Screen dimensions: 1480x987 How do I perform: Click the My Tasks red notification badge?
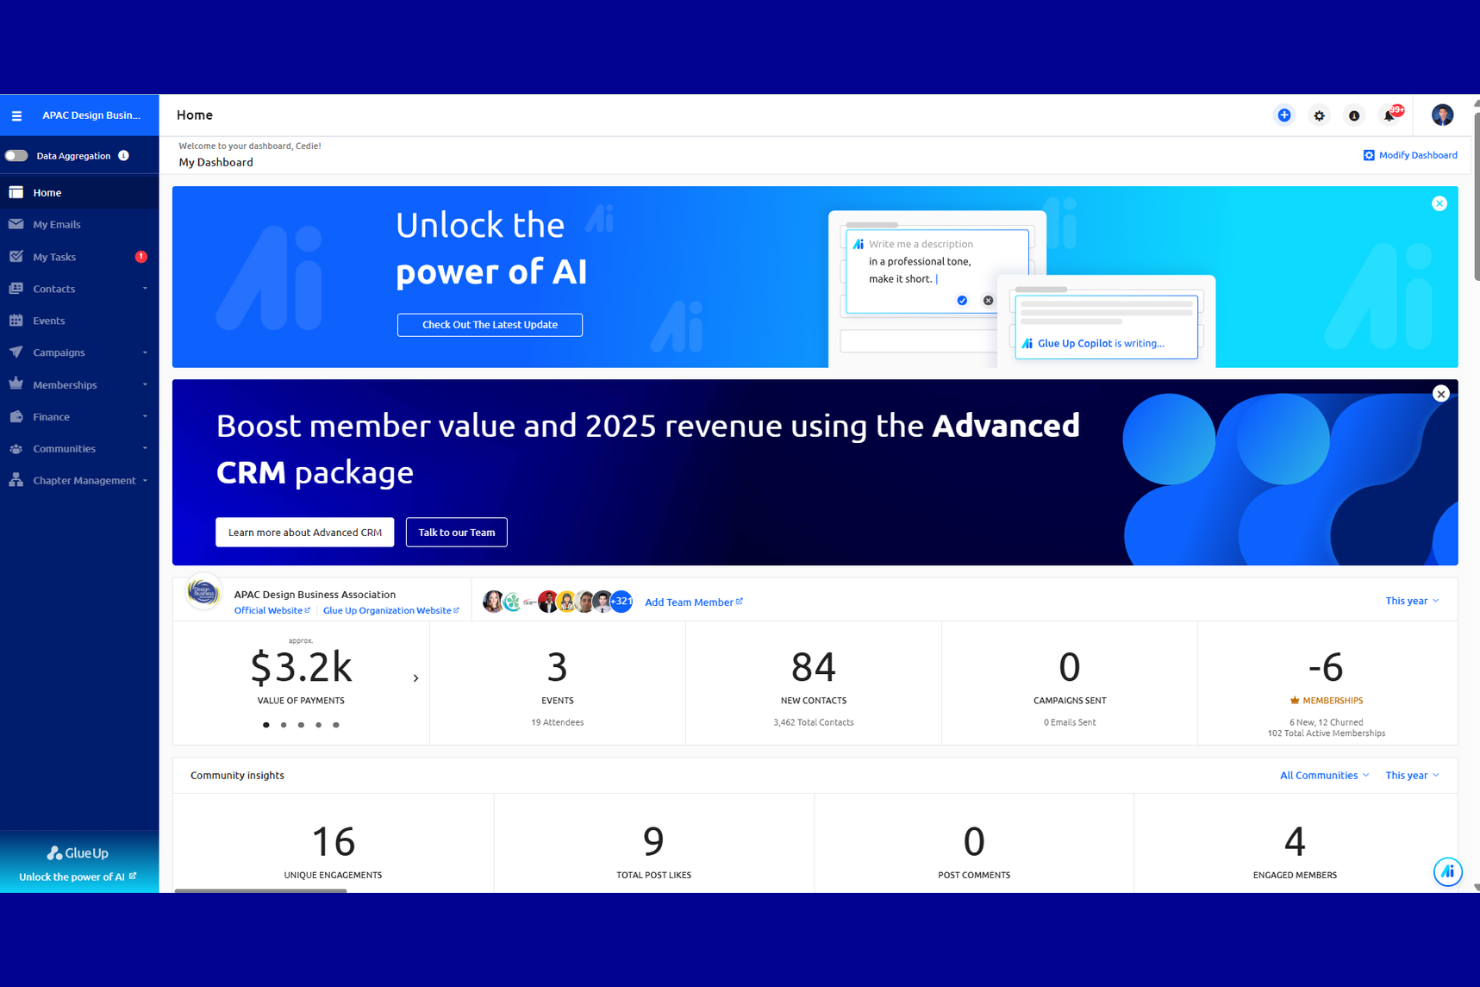141,257
